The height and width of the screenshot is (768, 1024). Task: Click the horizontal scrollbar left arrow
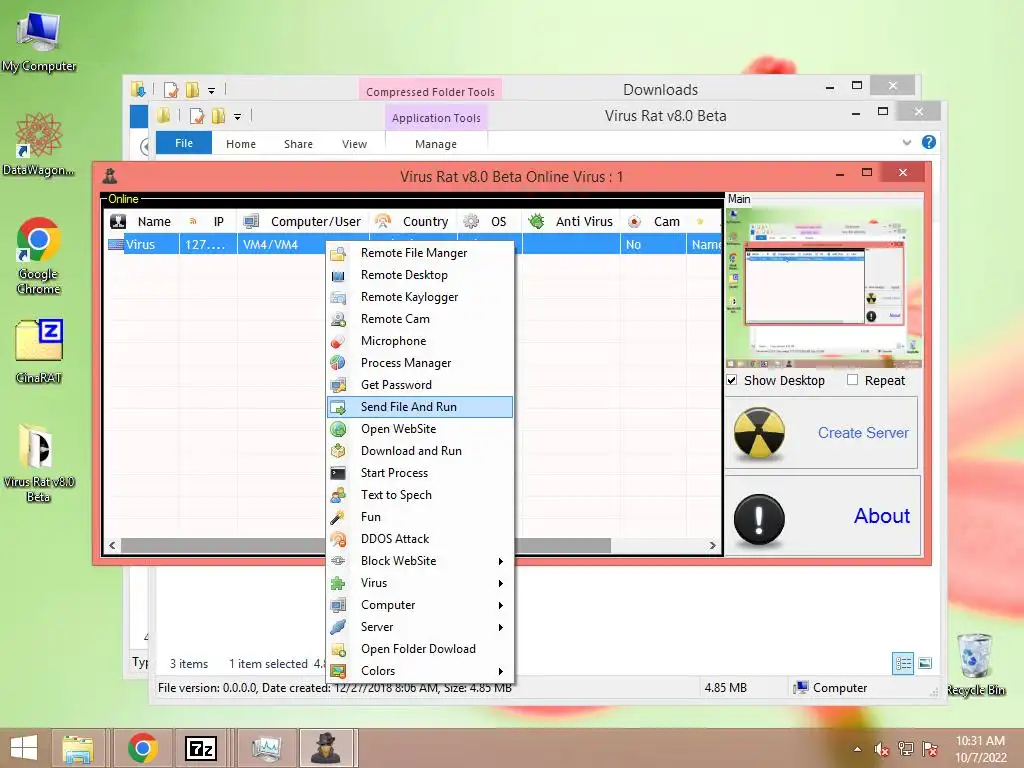coord(112,545)
